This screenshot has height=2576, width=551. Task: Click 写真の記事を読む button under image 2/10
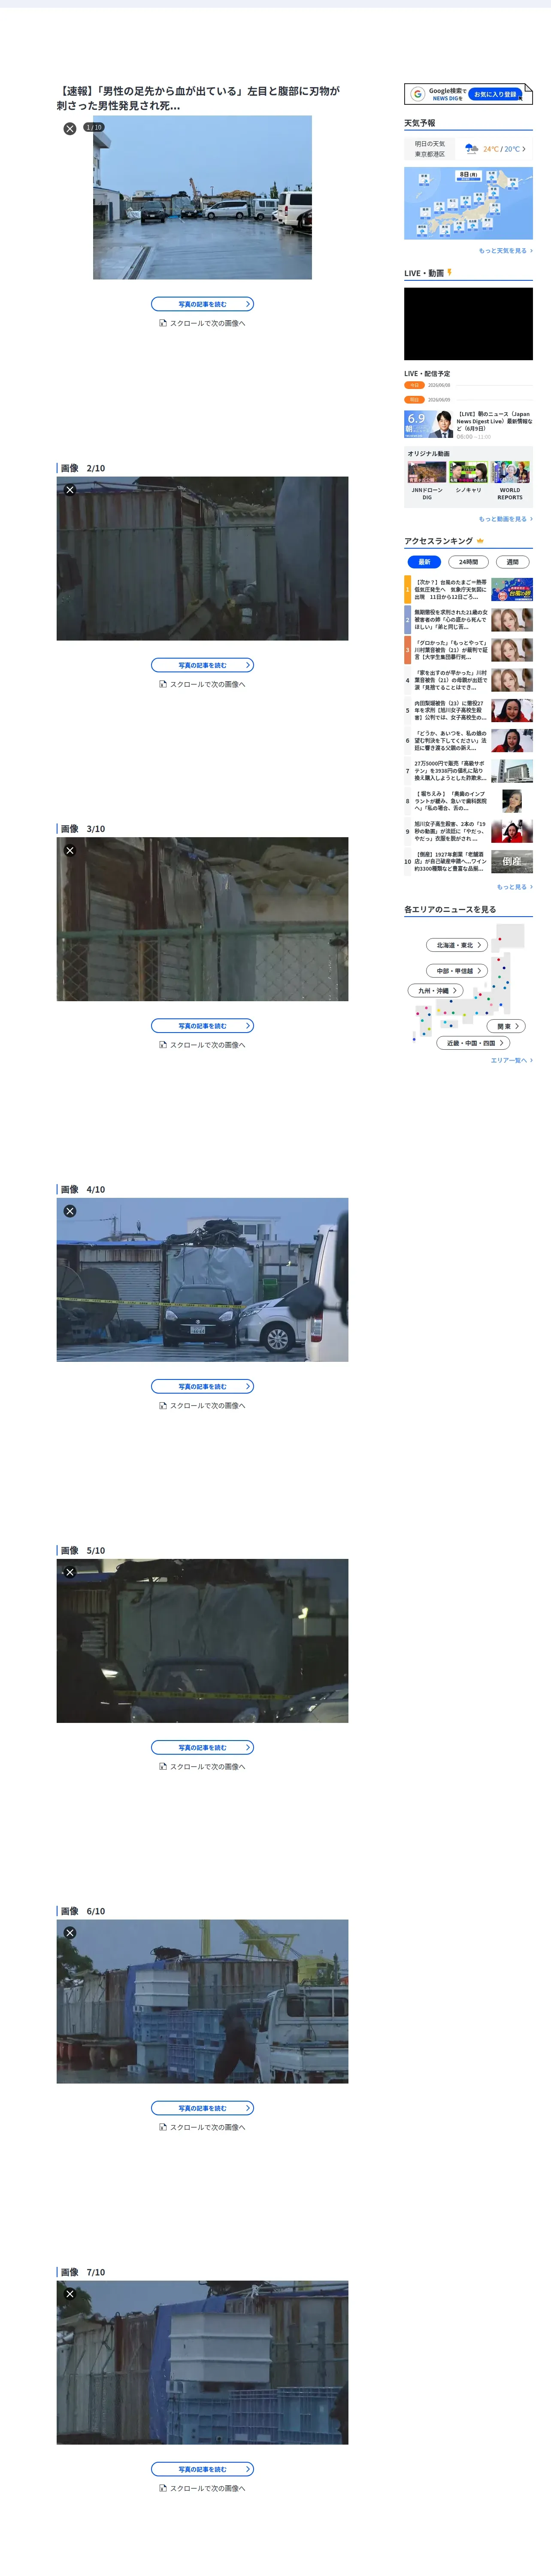(x=202, y=665)
